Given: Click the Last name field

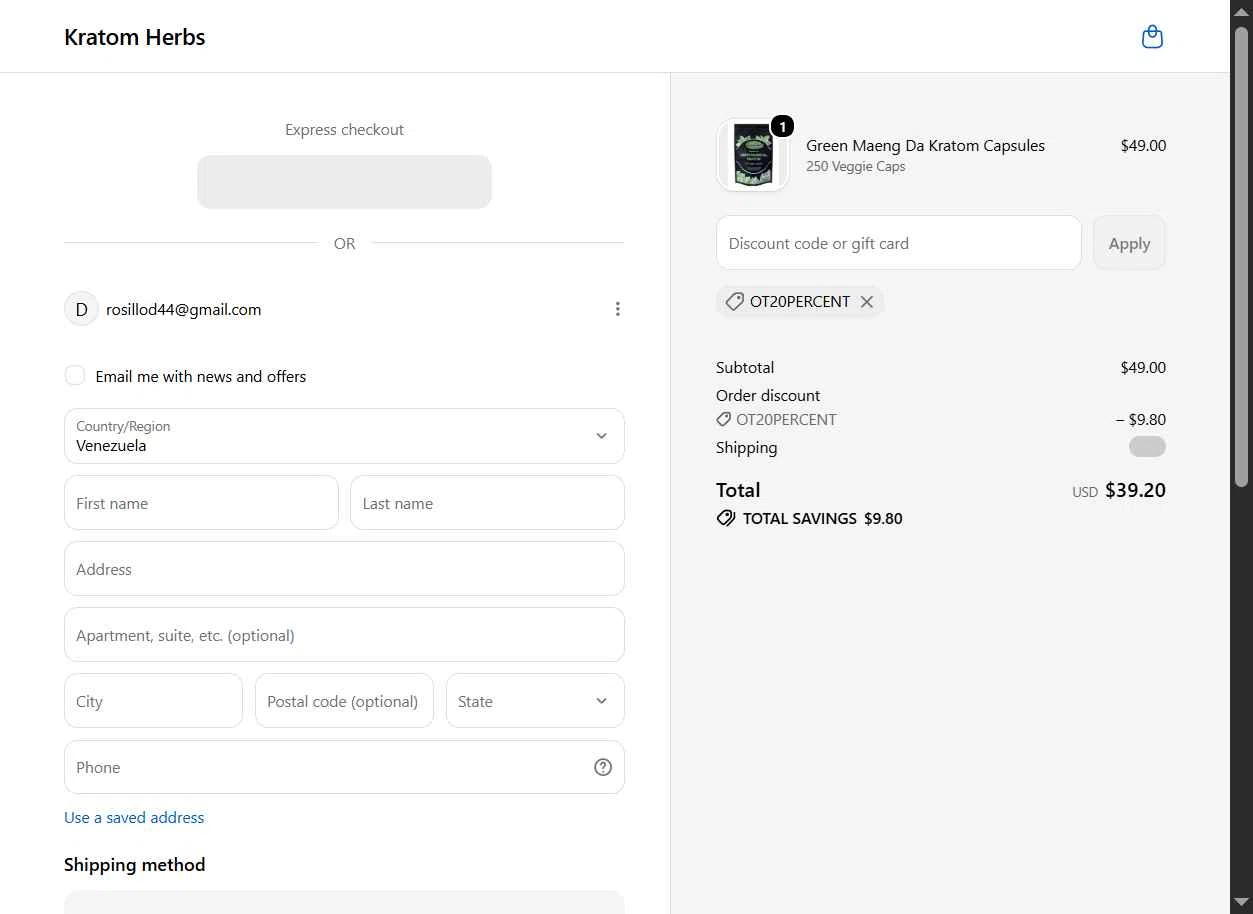Looking at the screenshot, I should click(487, 503).
